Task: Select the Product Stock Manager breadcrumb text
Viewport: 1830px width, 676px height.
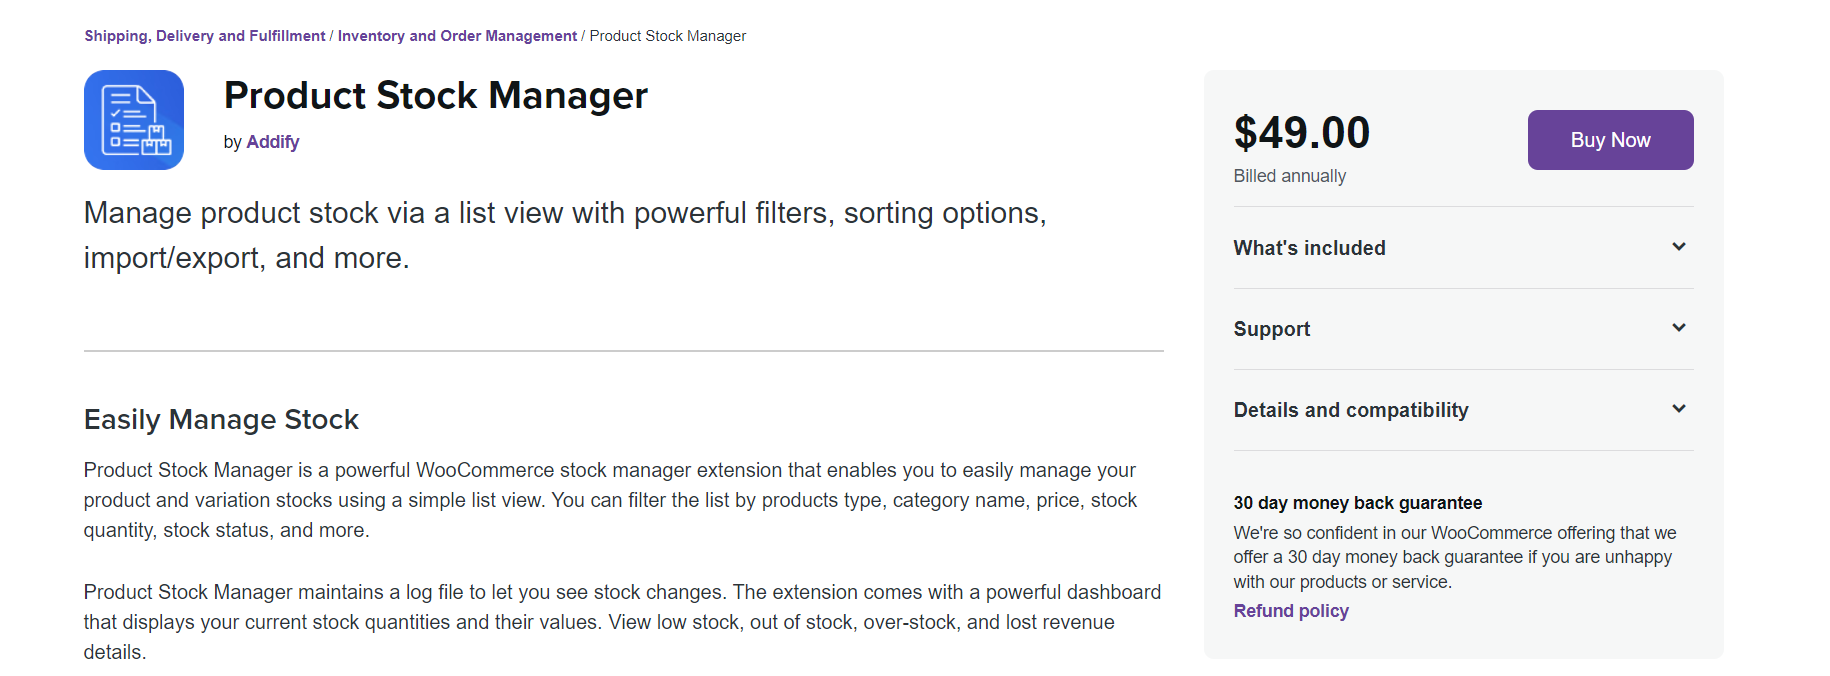Action: pos(668,36)
